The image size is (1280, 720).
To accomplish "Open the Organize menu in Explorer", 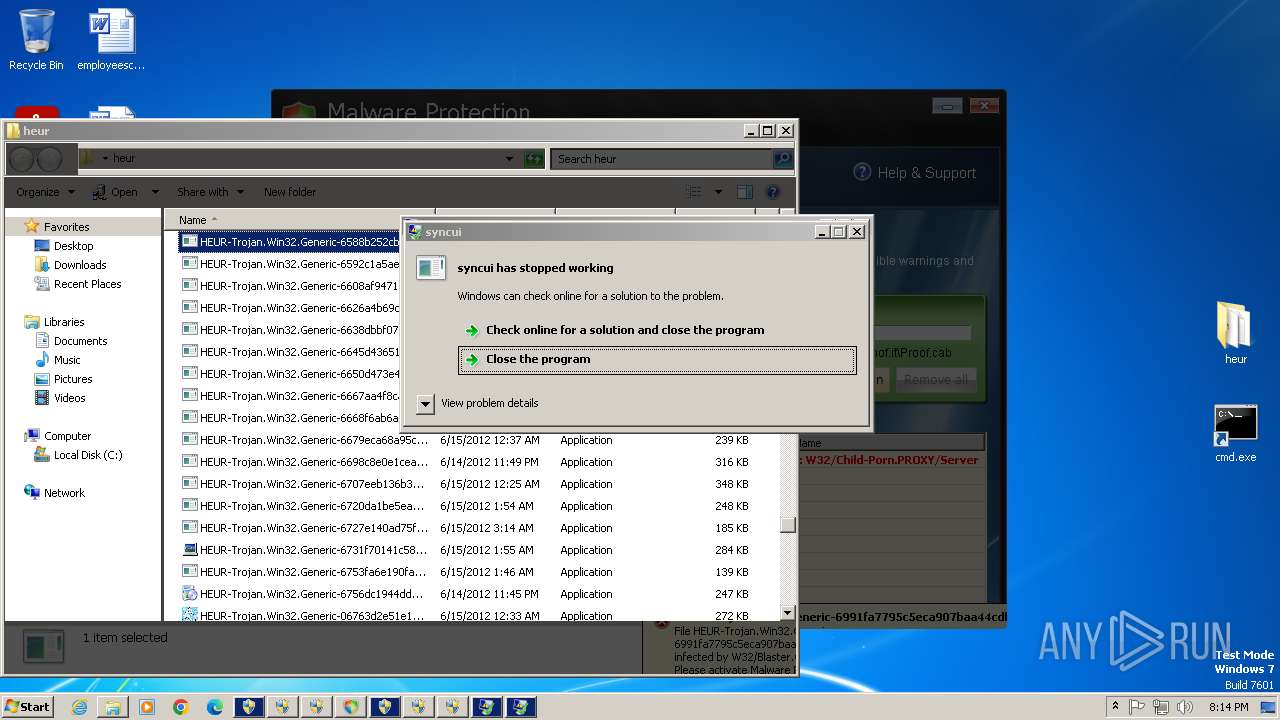I will click(45, 192).
